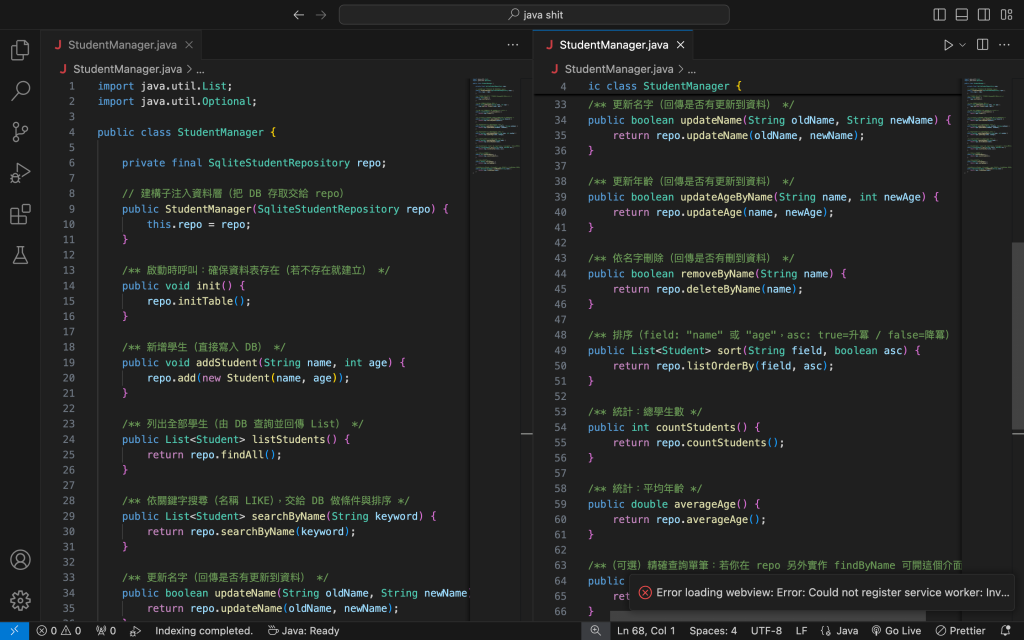Open the Search view in activity bar
Image resolution: width=1024 pixels, height=640 pixels.
point(20,92)
